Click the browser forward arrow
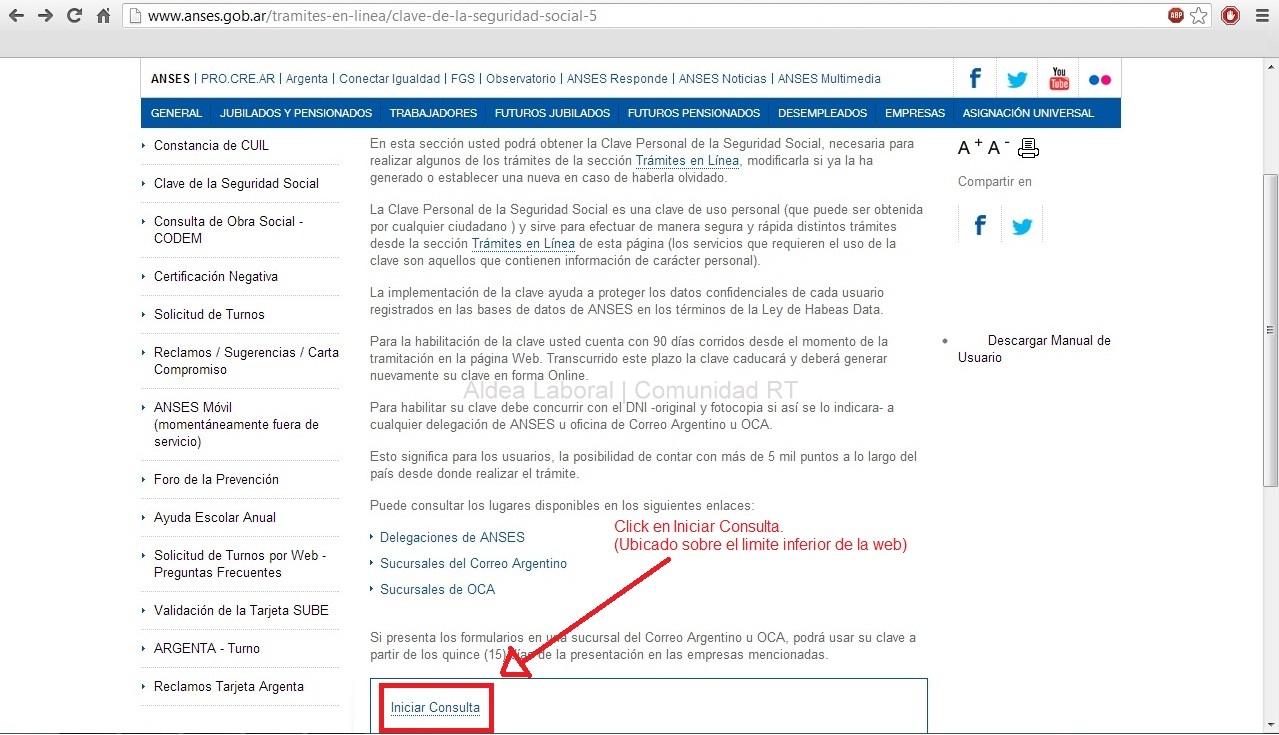The height and width of the screenshot is (735, 1279). click(x=45, y=16)
